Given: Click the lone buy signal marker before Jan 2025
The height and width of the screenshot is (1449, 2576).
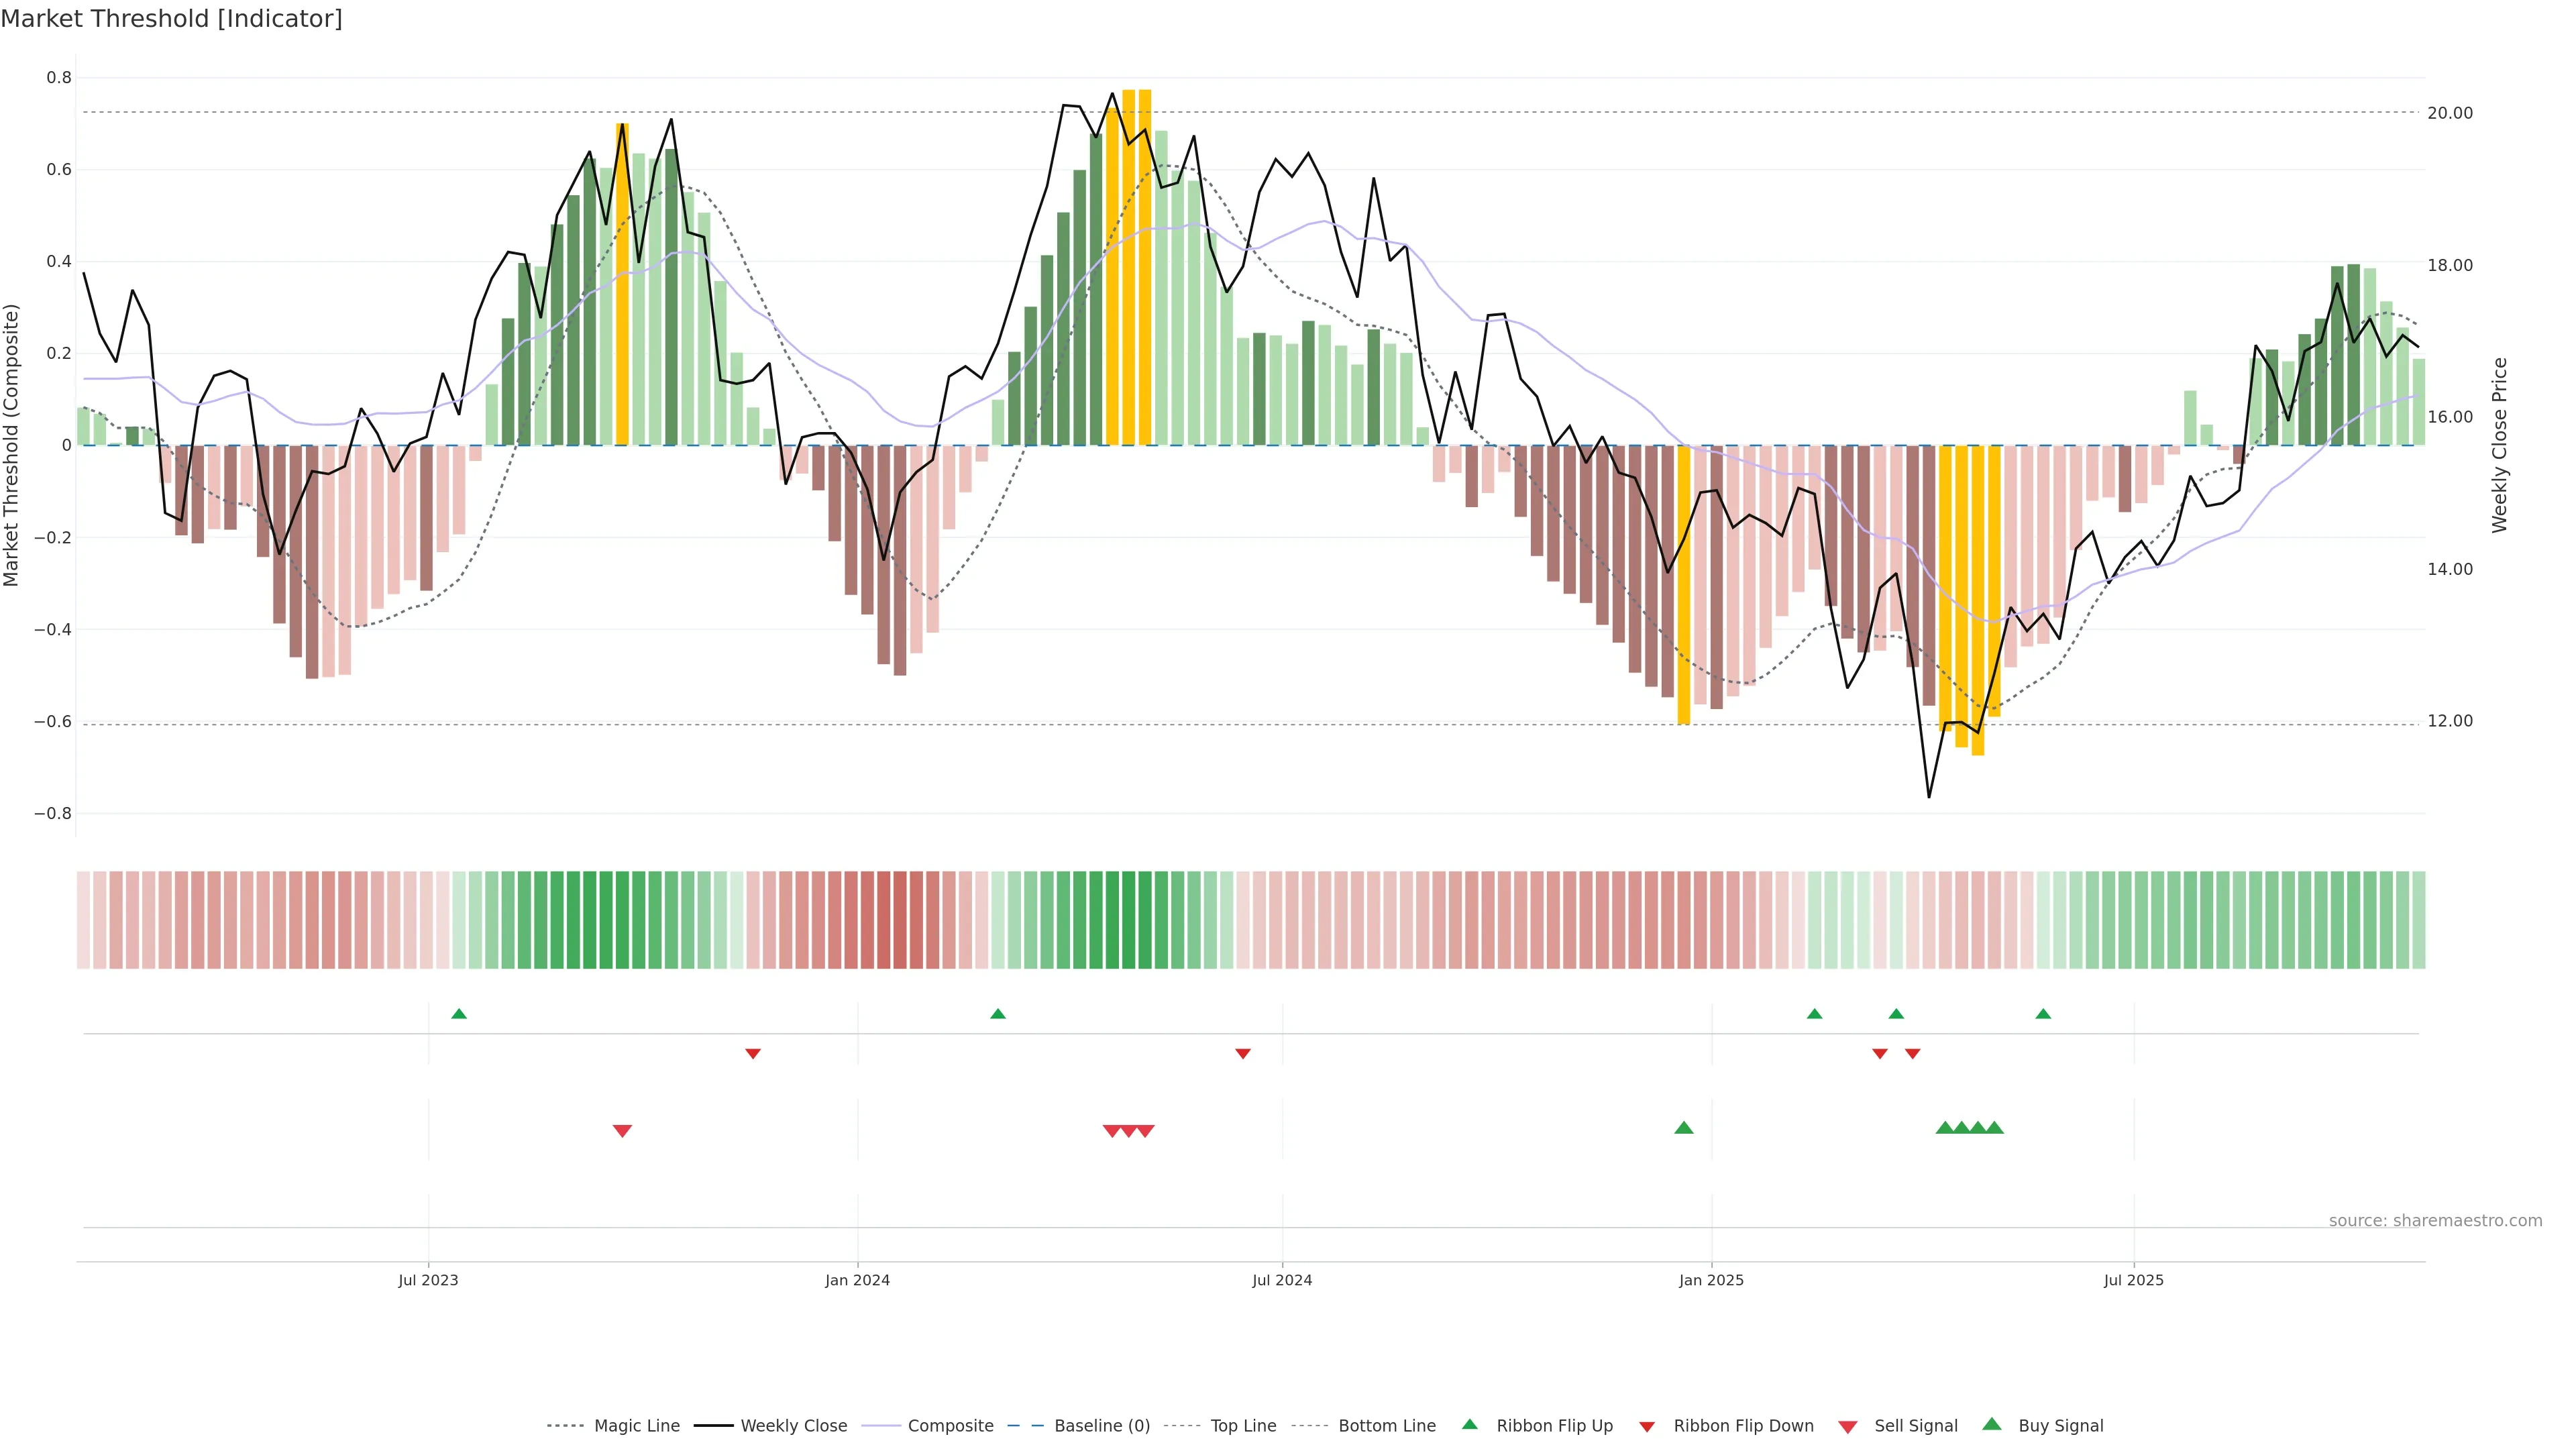Looking at the screenshot, I should pyautogui.click(x=1684, y=1128).
